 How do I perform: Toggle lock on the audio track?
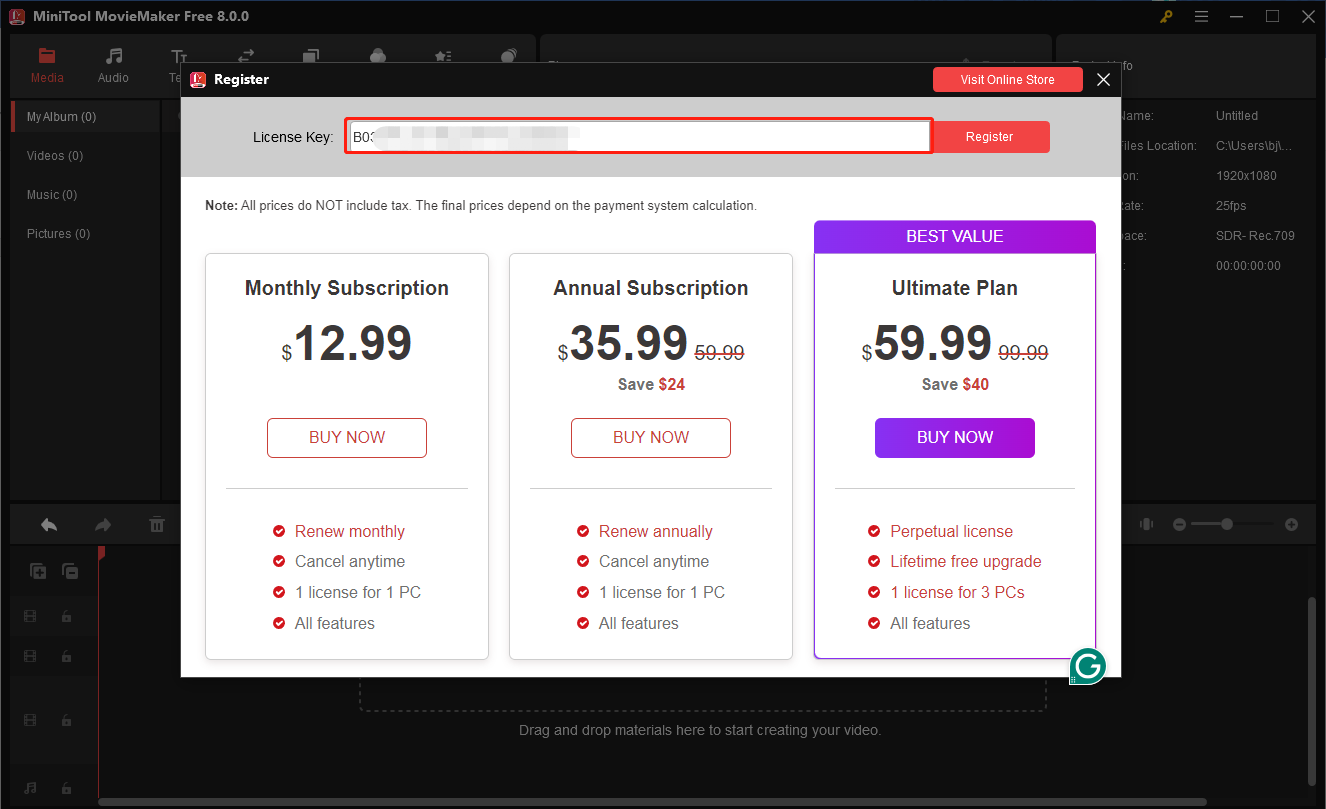[x=66, y=788]
